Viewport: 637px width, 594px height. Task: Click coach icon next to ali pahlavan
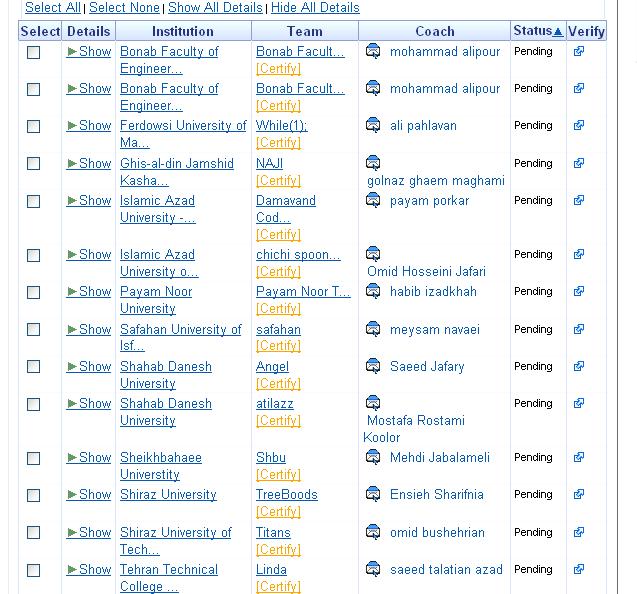point(373,126)
